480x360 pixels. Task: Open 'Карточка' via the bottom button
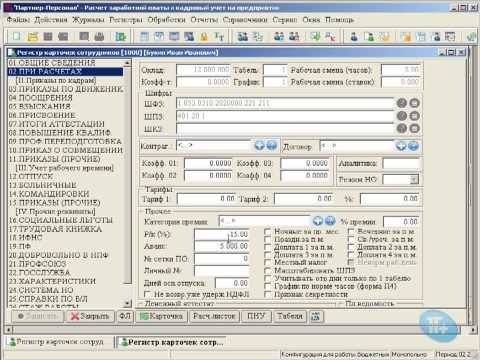pos(161,316)
